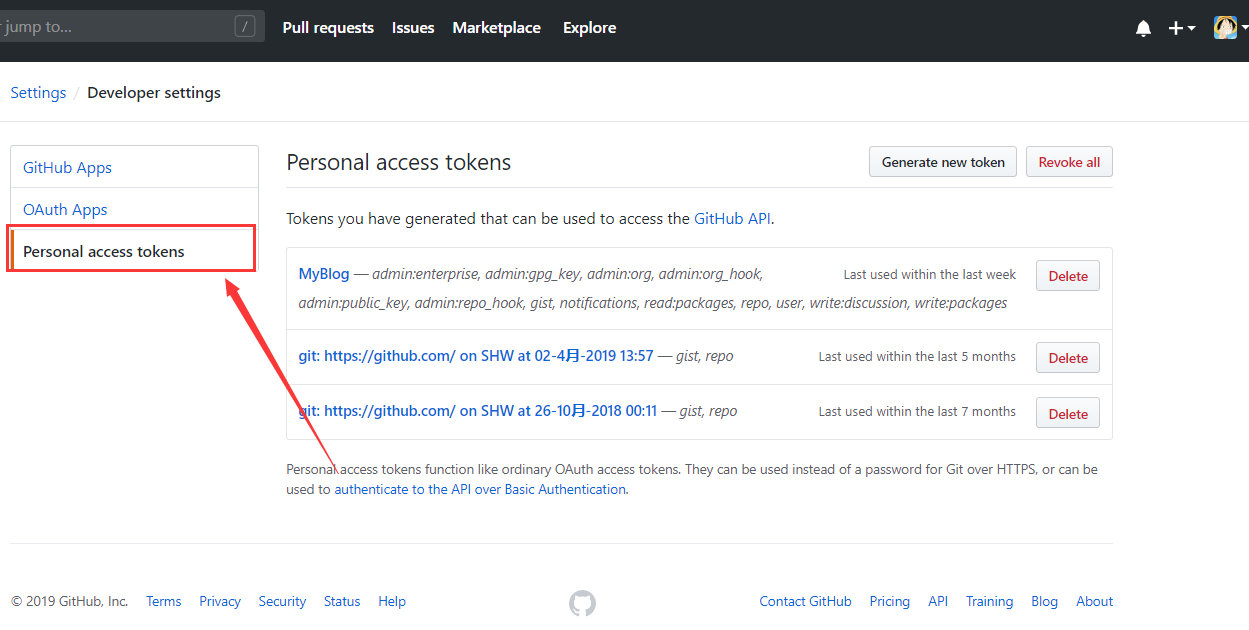Click 'Last used within the last 7 months' text
The width and height of the screenshot is (1249, 630).
[x=917, y=411]
